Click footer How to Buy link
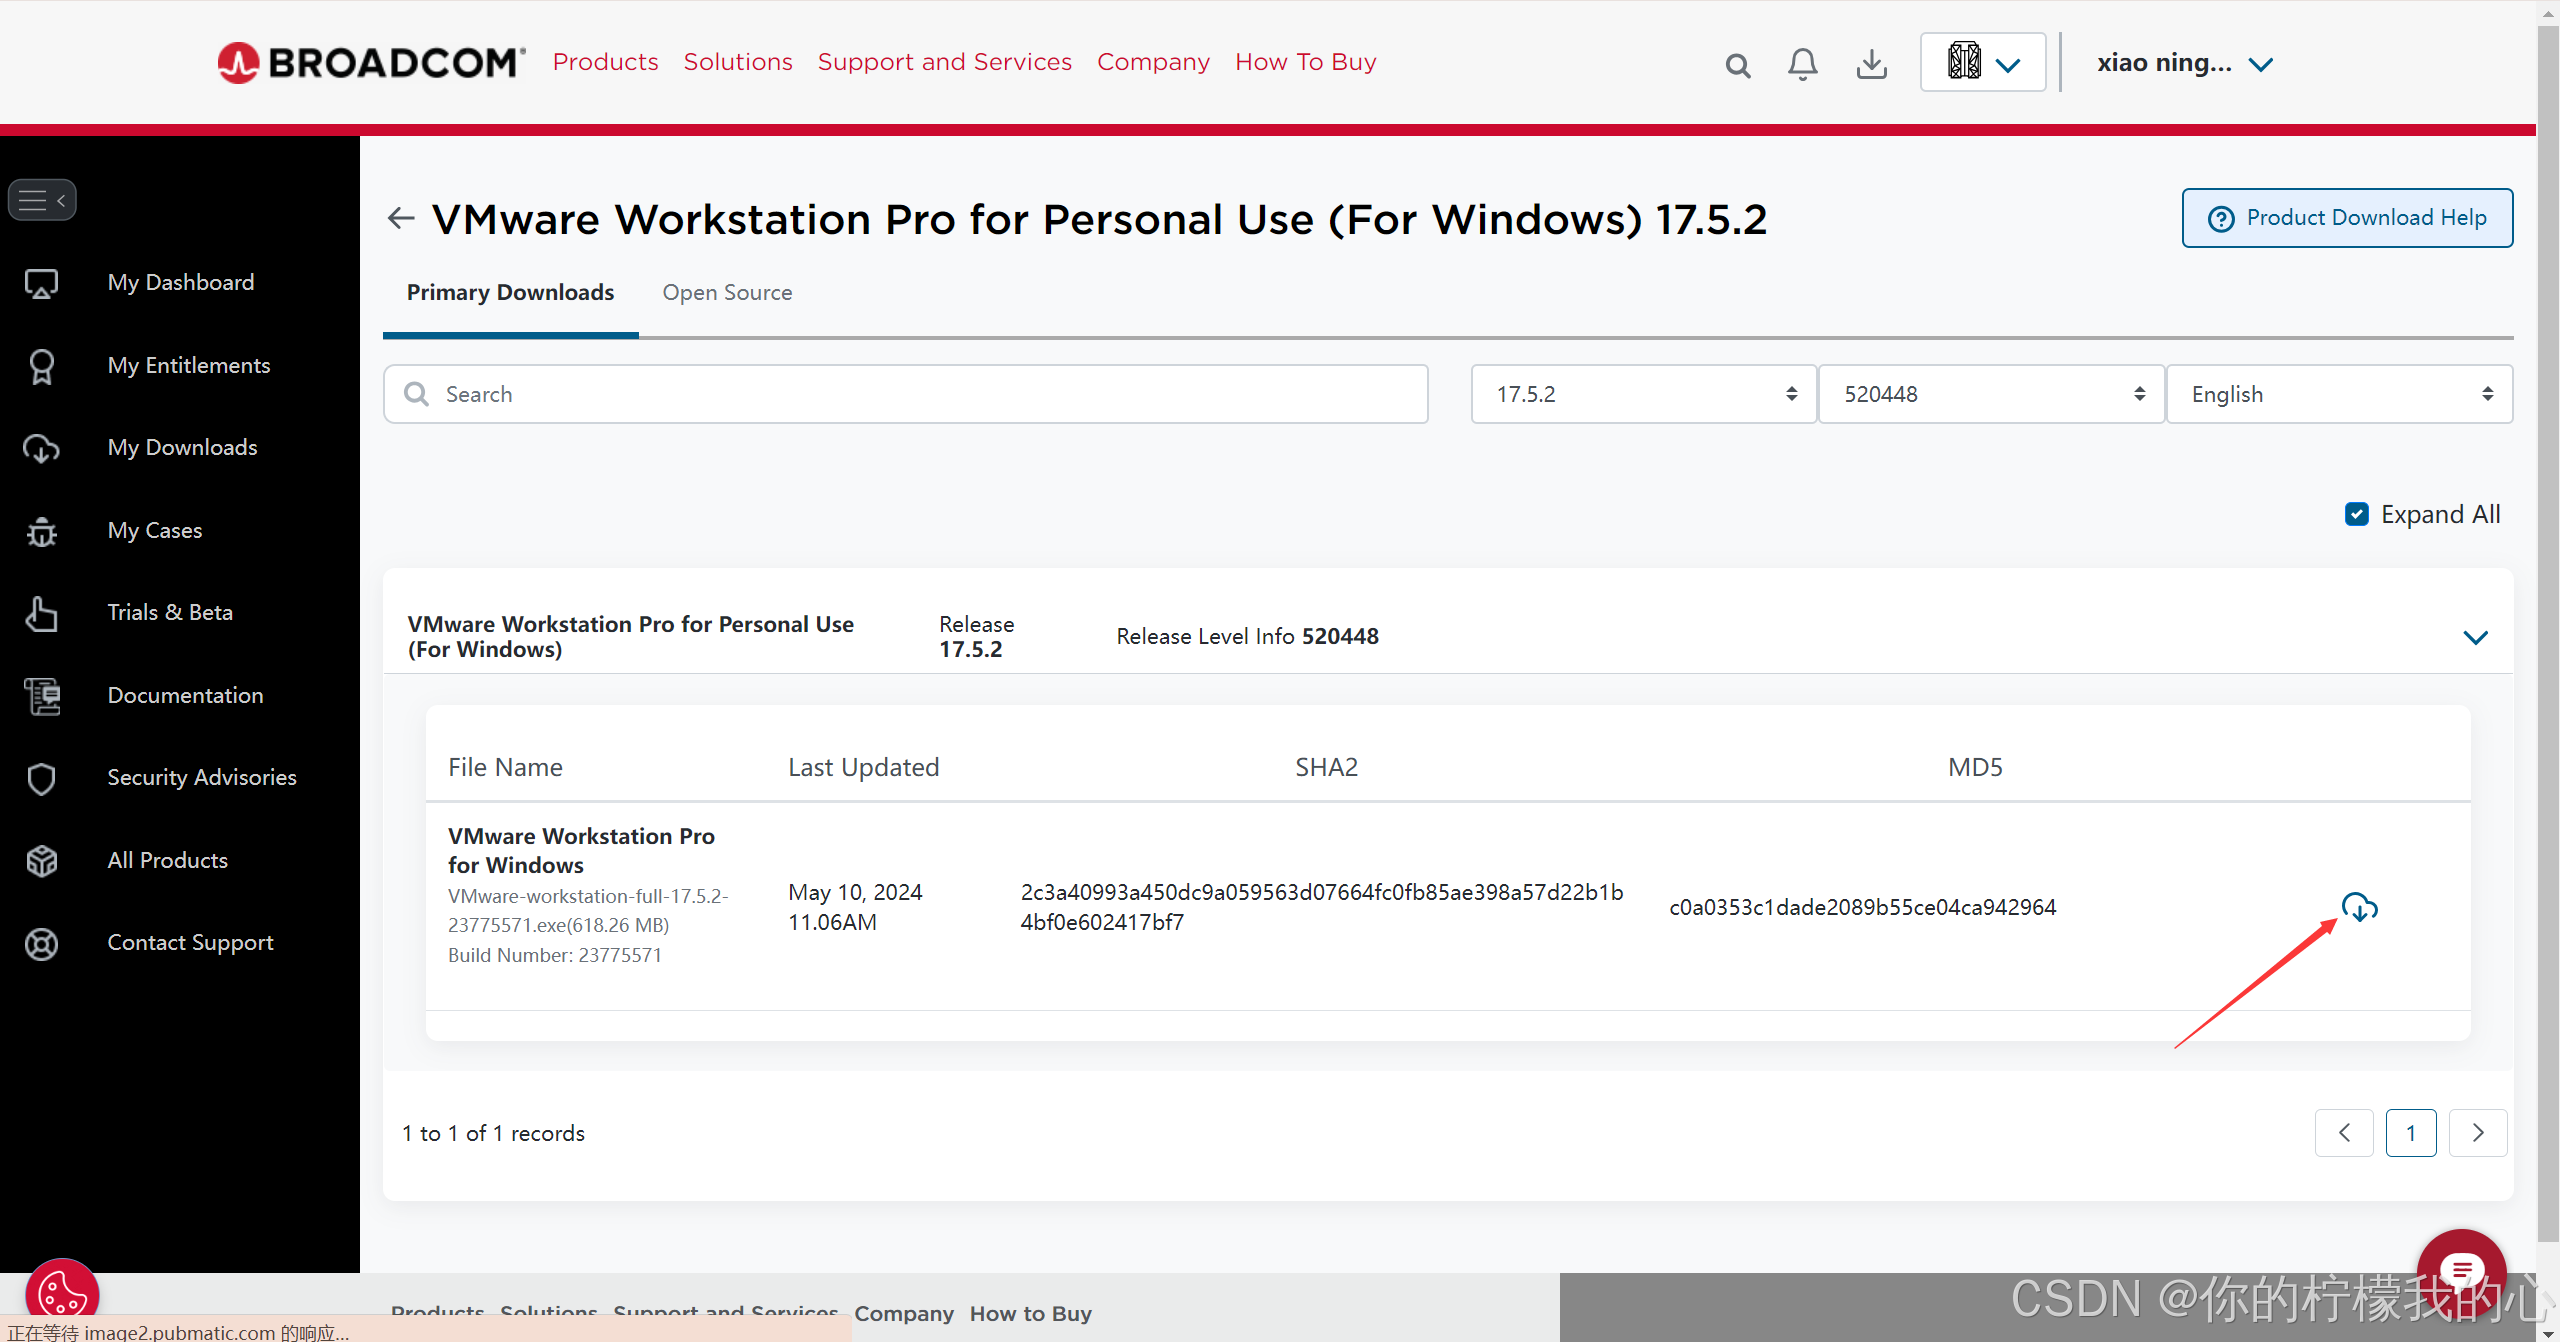The height and width of the screenshot is (1342, 2560). tap(1030, 1313)
